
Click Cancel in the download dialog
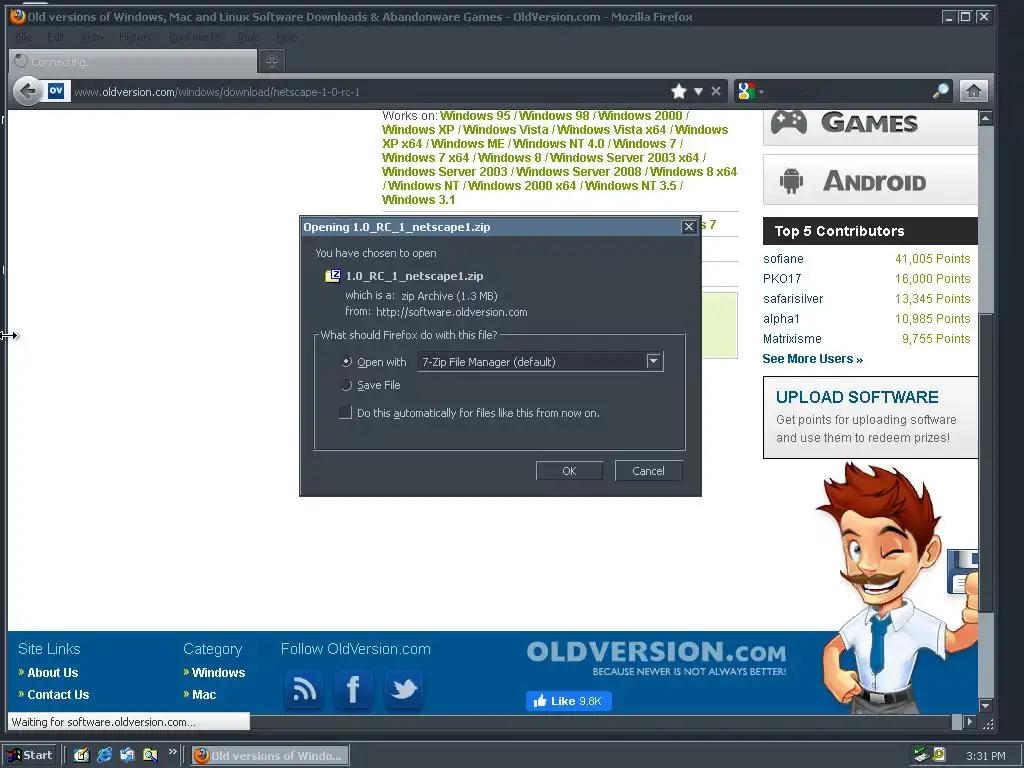pyautogui.click(x=648, y=471)
